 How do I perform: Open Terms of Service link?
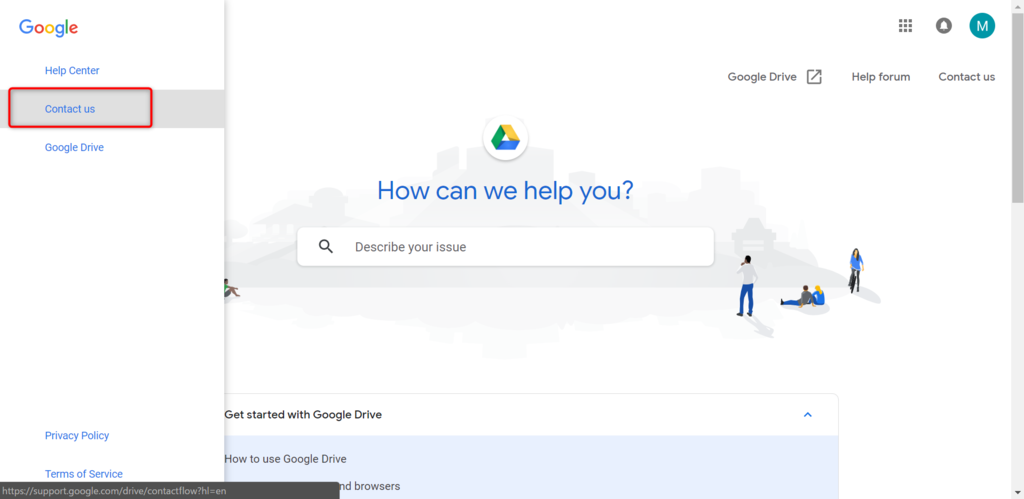[84, 474]
